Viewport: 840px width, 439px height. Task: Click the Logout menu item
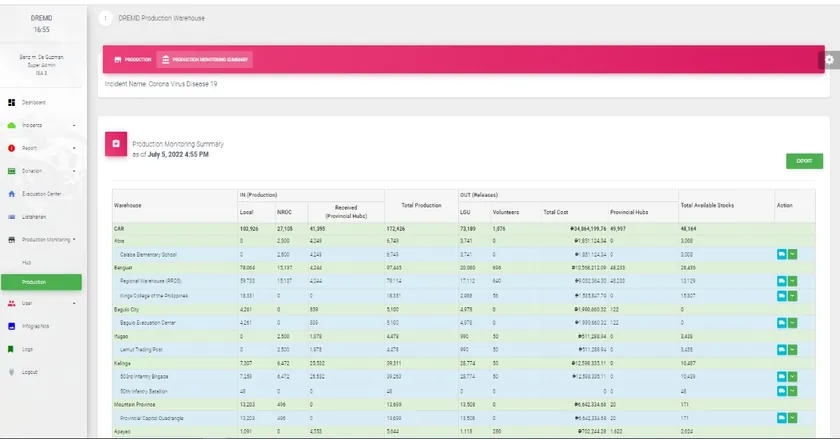[x=29, y=372]
